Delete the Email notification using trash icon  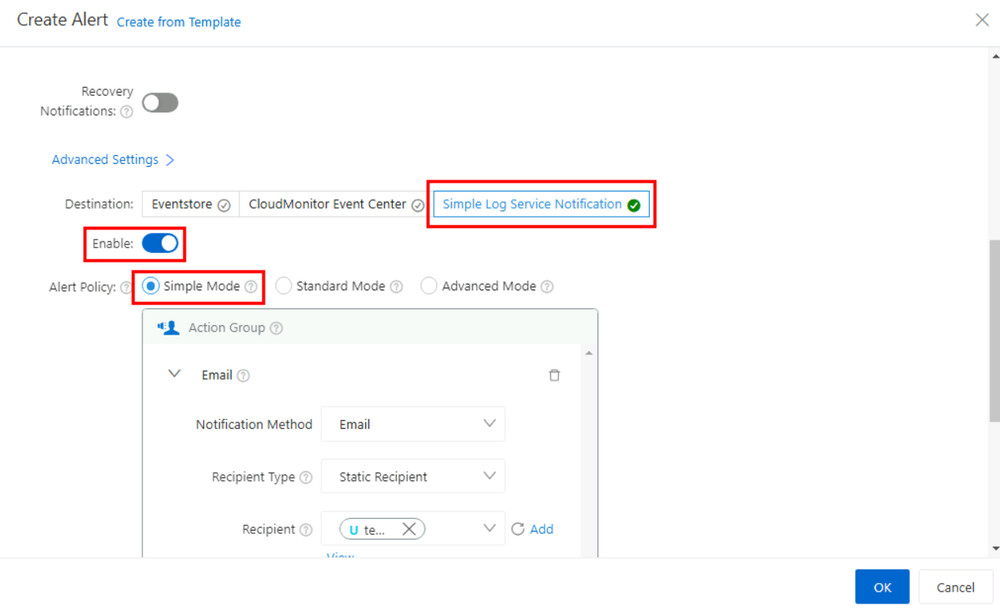[555, 374]
